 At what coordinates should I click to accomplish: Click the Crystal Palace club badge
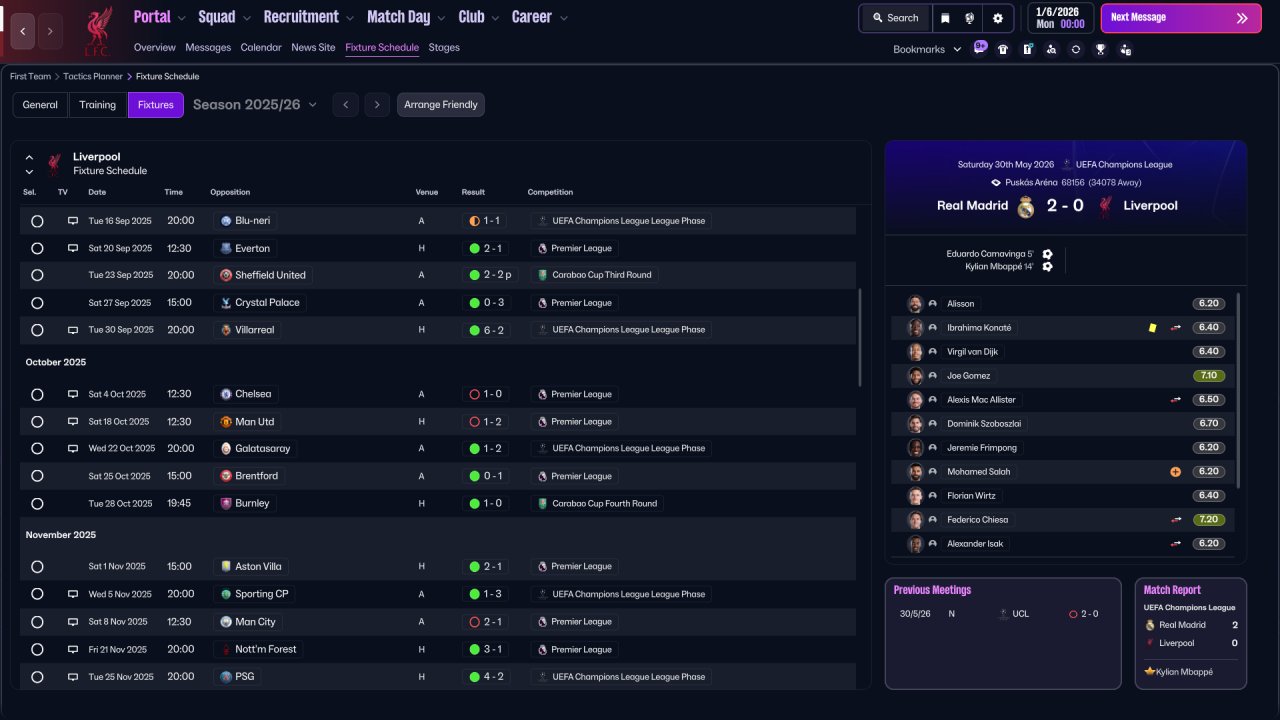(226, 303)
